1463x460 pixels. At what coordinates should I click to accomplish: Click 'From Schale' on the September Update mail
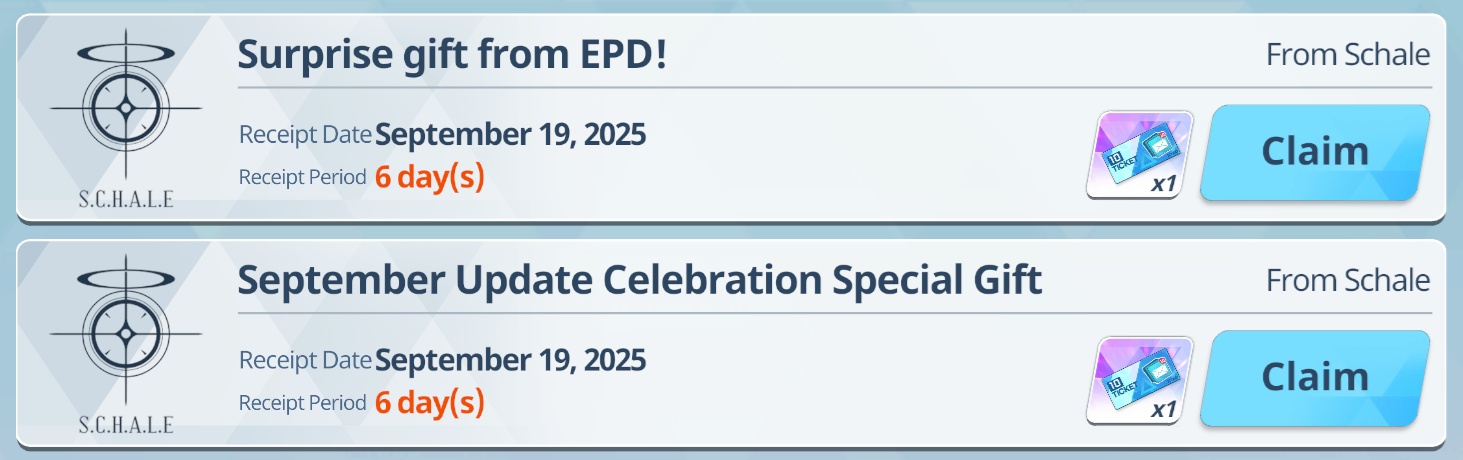1348,281
